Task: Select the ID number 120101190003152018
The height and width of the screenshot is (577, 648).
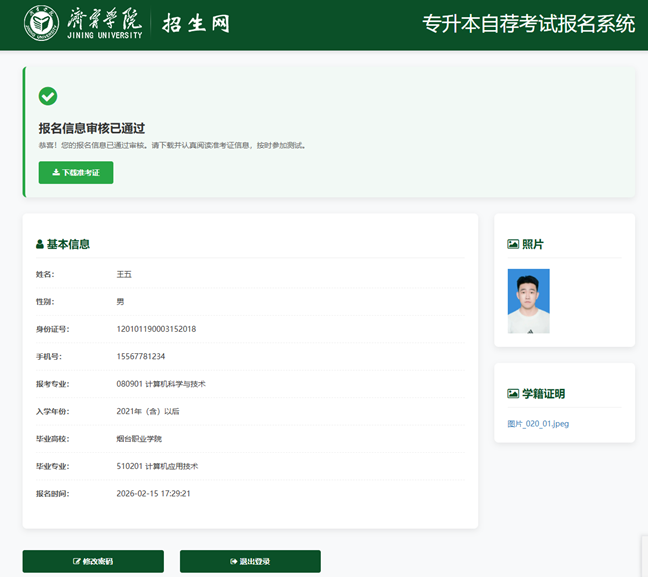Action: [x=156, y=329]
